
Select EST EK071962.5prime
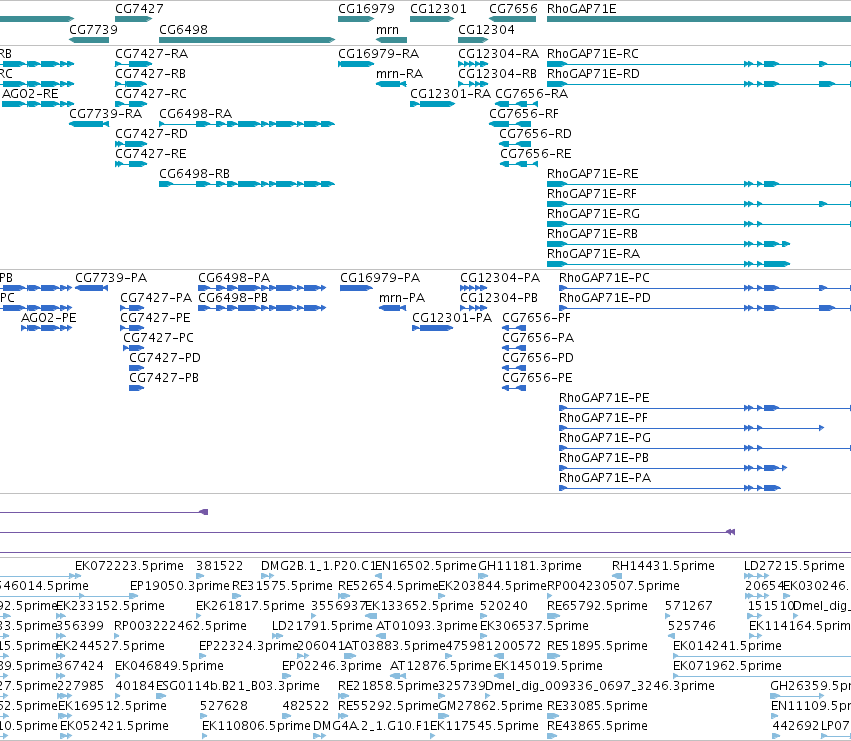coord(727,666)
